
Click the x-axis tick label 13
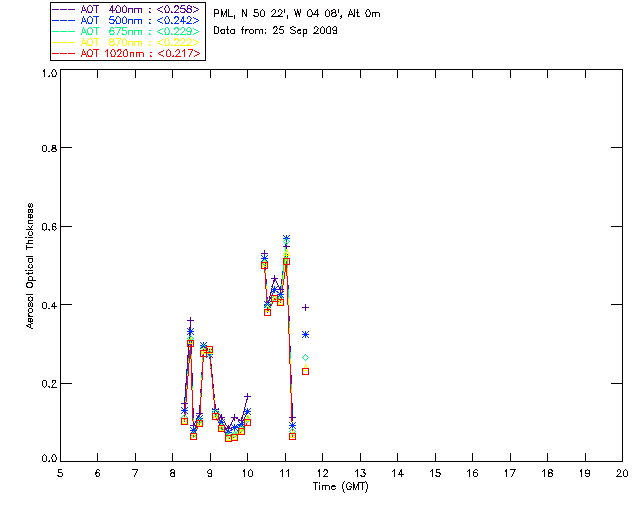(360, 473)
